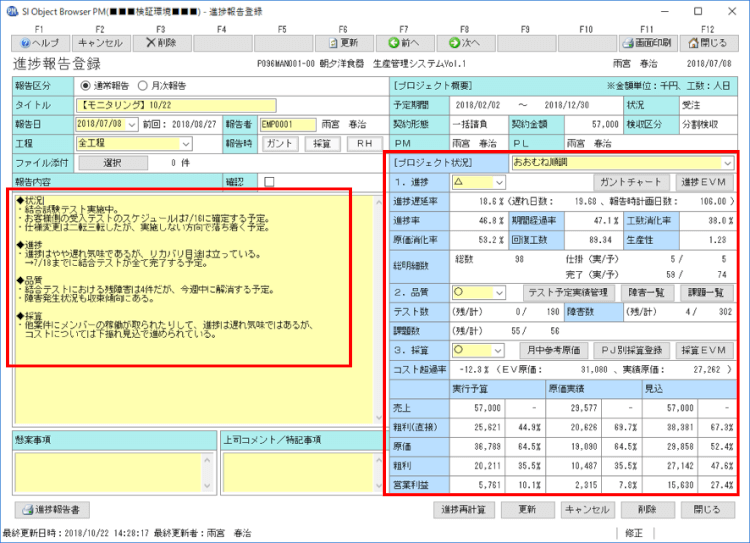Screen dimensions: 750x543
Task: Go to previous record with 前へ
Action: click(x=404, y=43)
